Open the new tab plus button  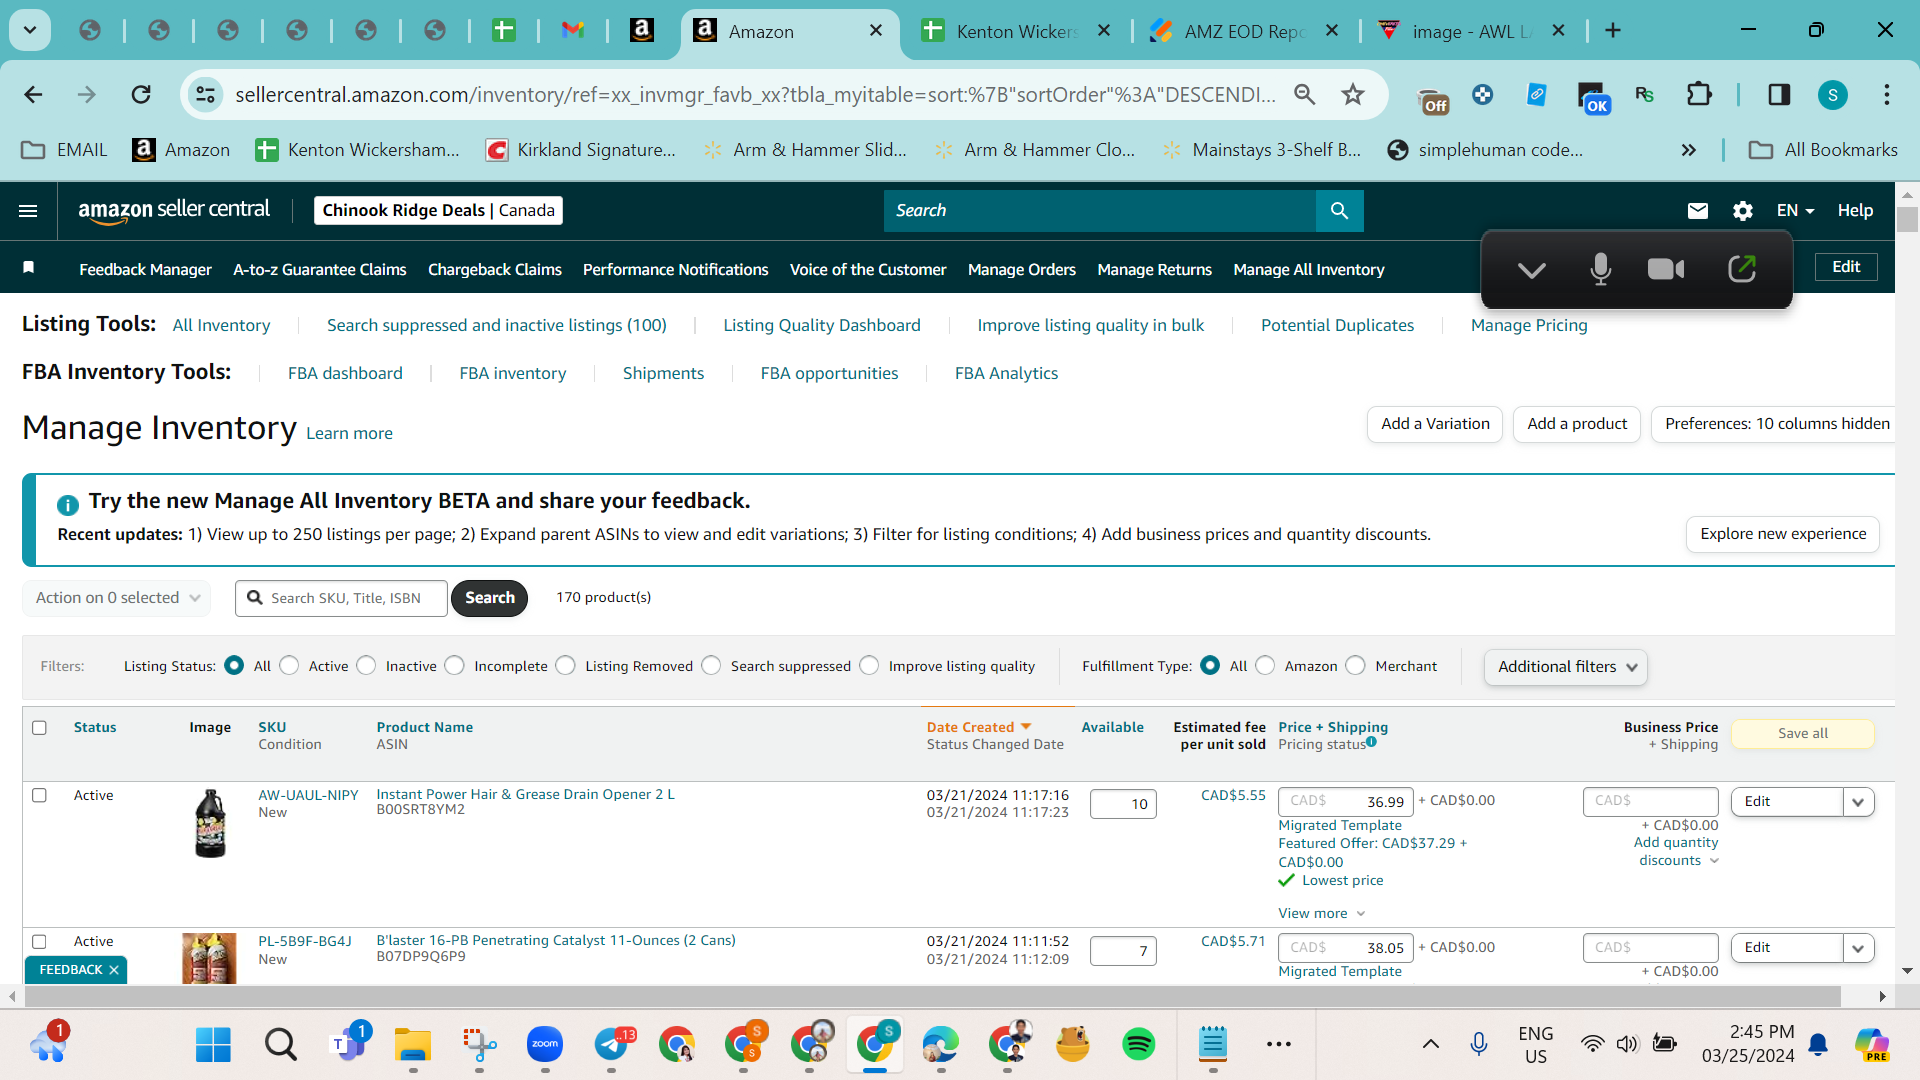[1612, 31]
